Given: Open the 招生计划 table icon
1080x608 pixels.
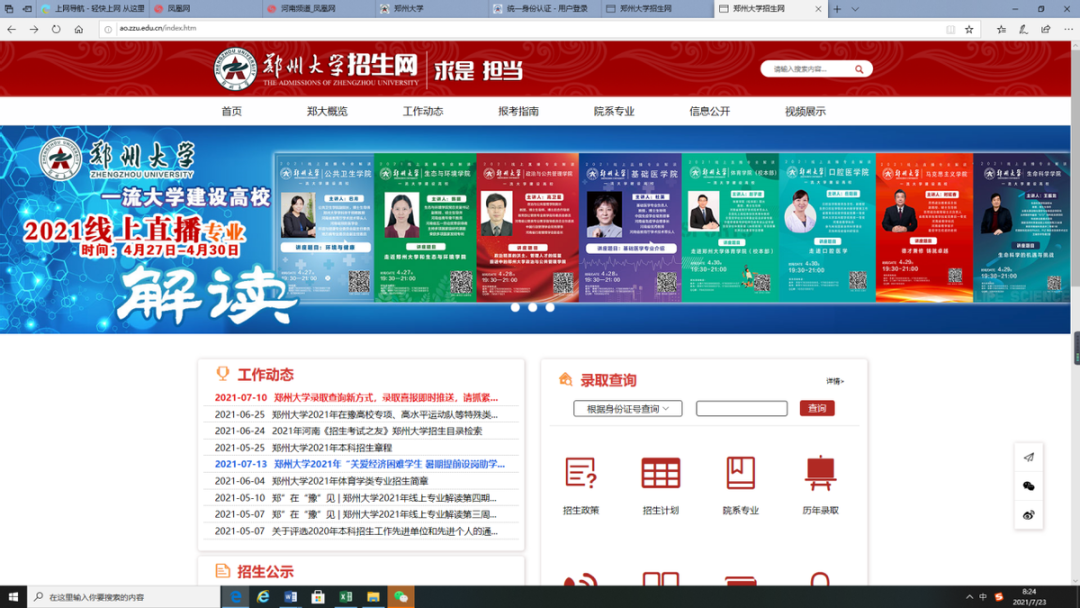Looking at the screenshot, I should coord(660,475).
